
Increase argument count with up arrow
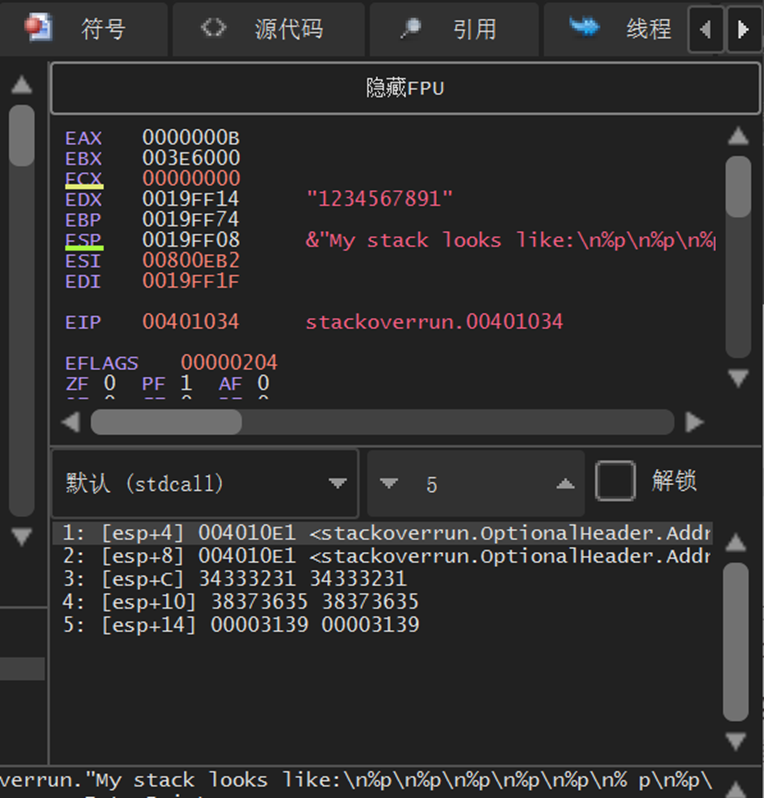tap(565, 483)
